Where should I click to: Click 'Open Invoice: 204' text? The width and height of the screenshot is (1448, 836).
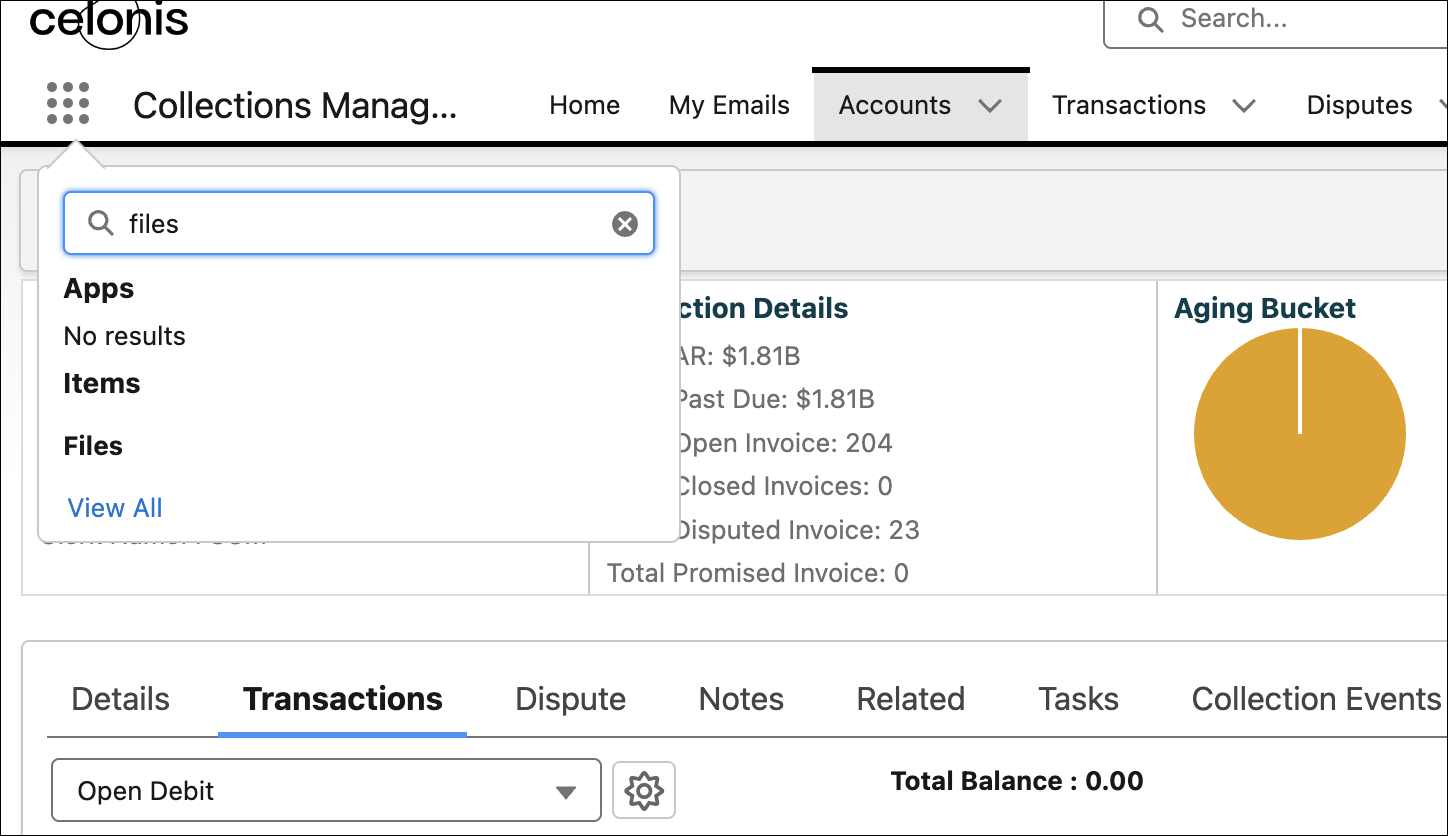point(784,443)
